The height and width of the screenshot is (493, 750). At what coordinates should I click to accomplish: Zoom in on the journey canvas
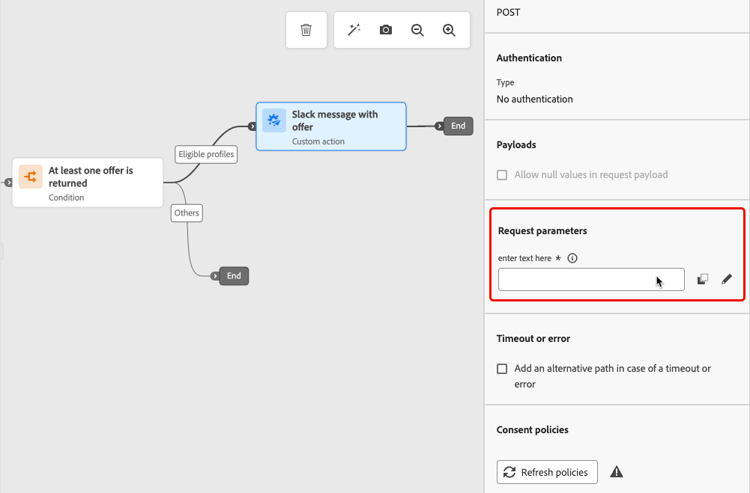click(449, 30)
